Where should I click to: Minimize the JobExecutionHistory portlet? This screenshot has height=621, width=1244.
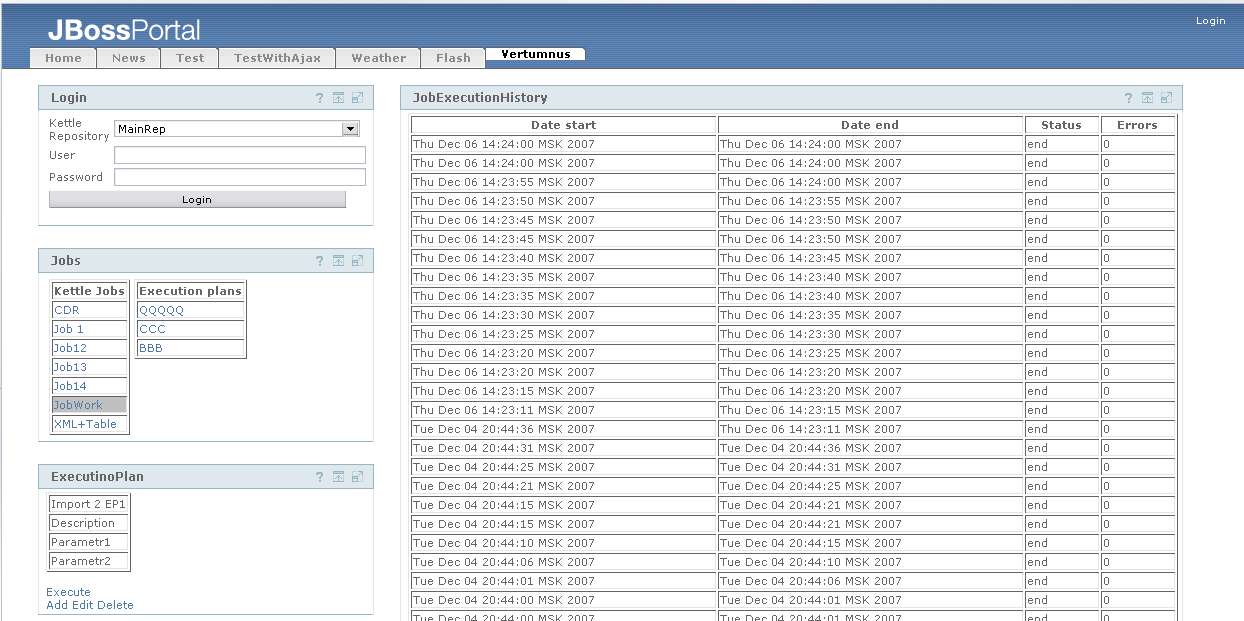1147,98
